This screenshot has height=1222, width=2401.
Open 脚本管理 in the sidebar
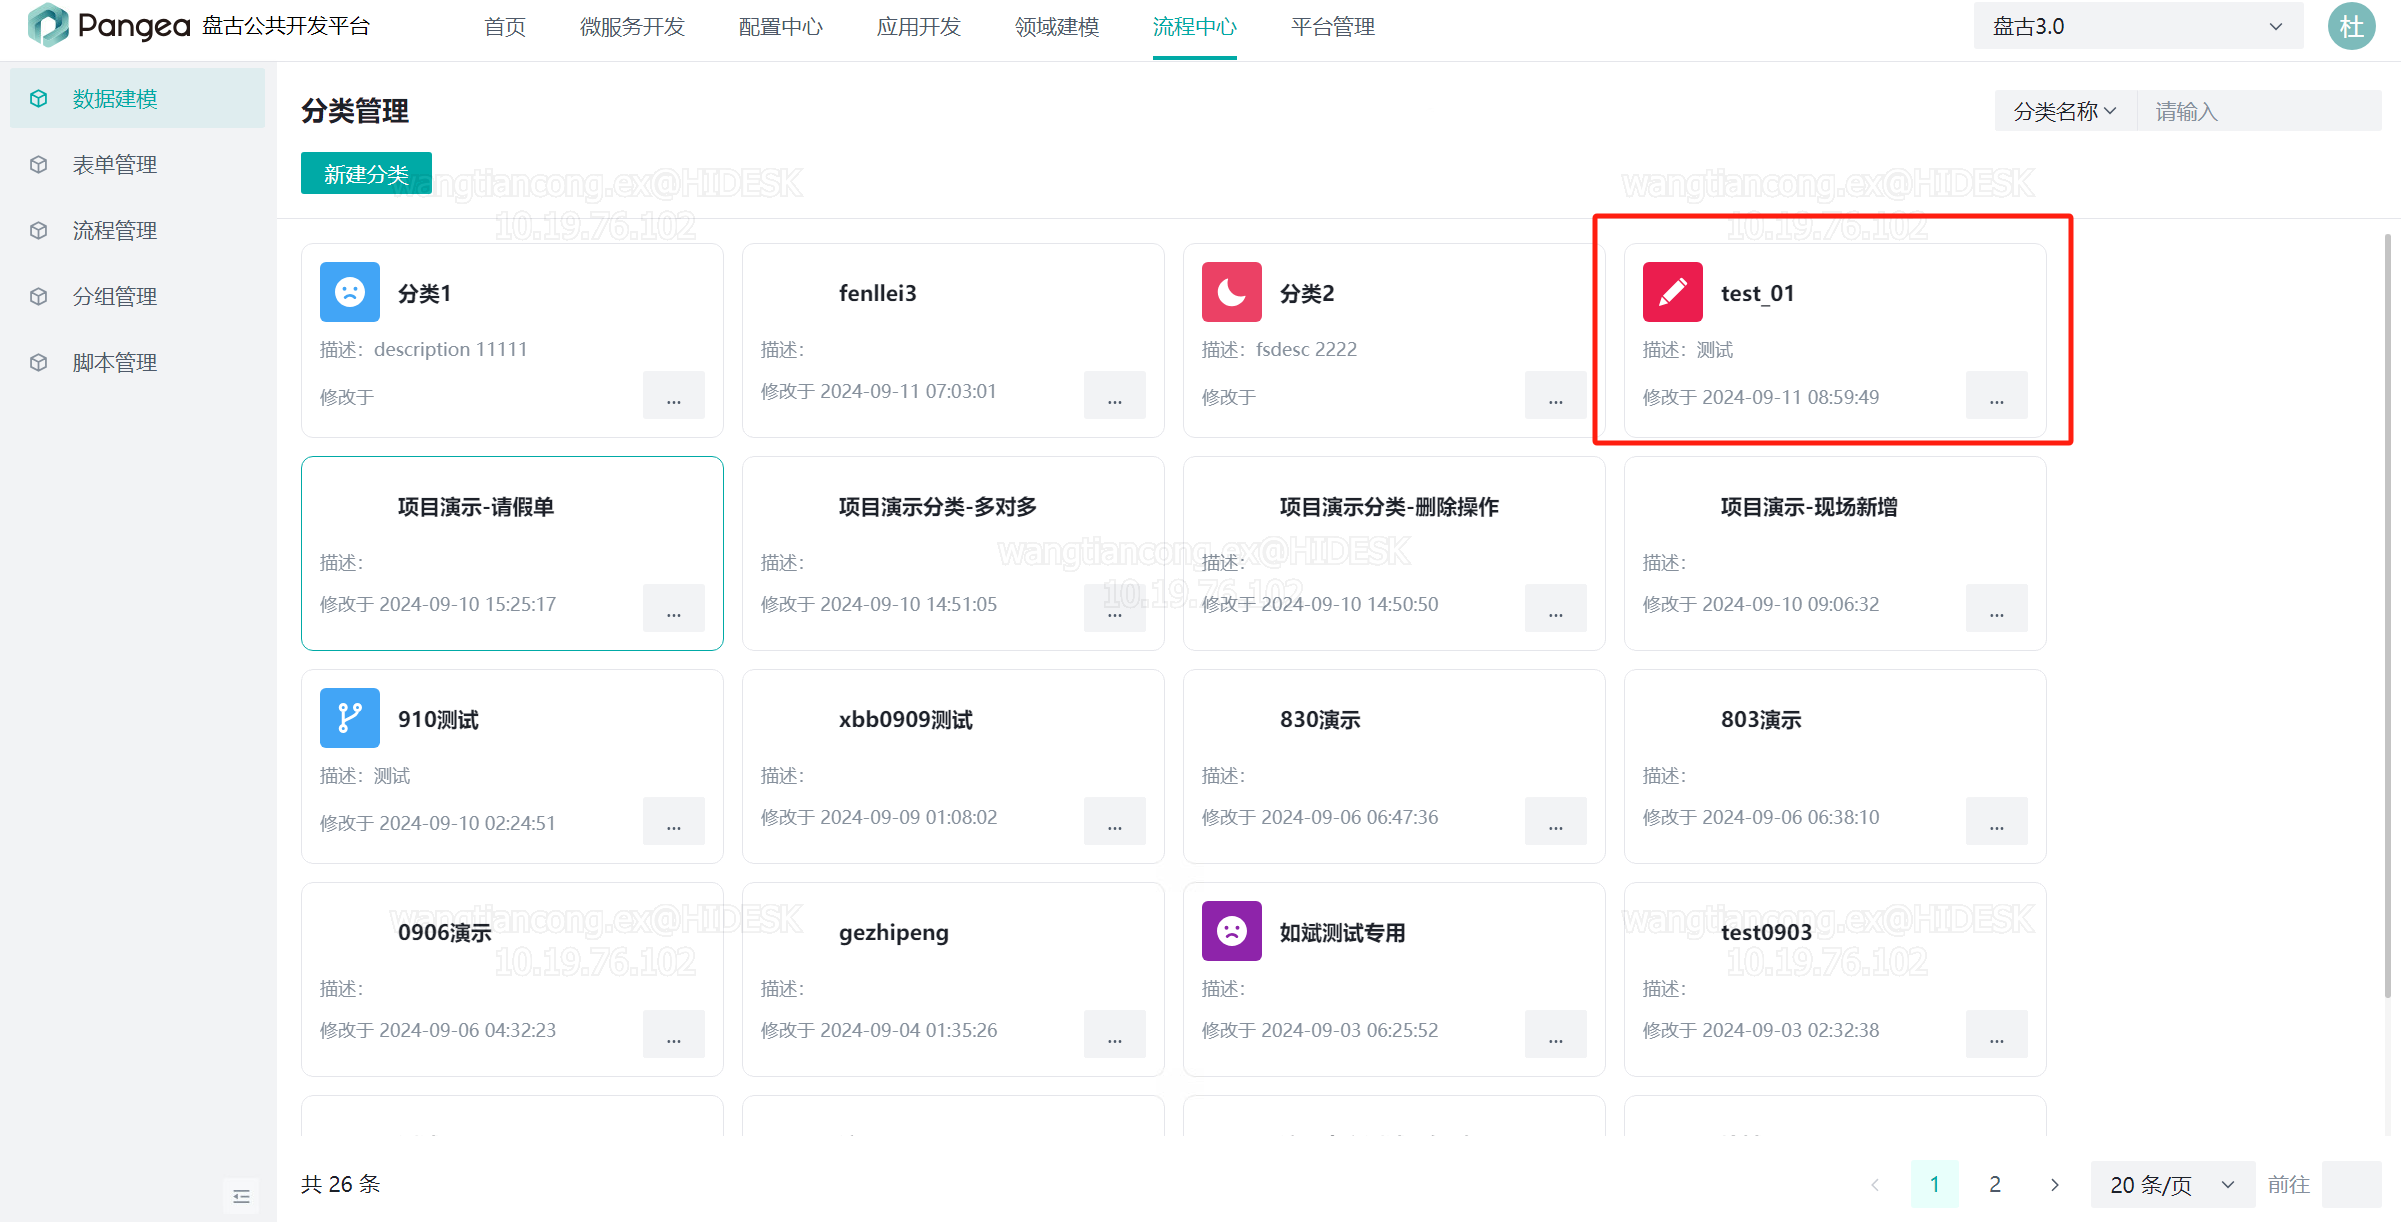pyautogui.click(x=137, y=362)
